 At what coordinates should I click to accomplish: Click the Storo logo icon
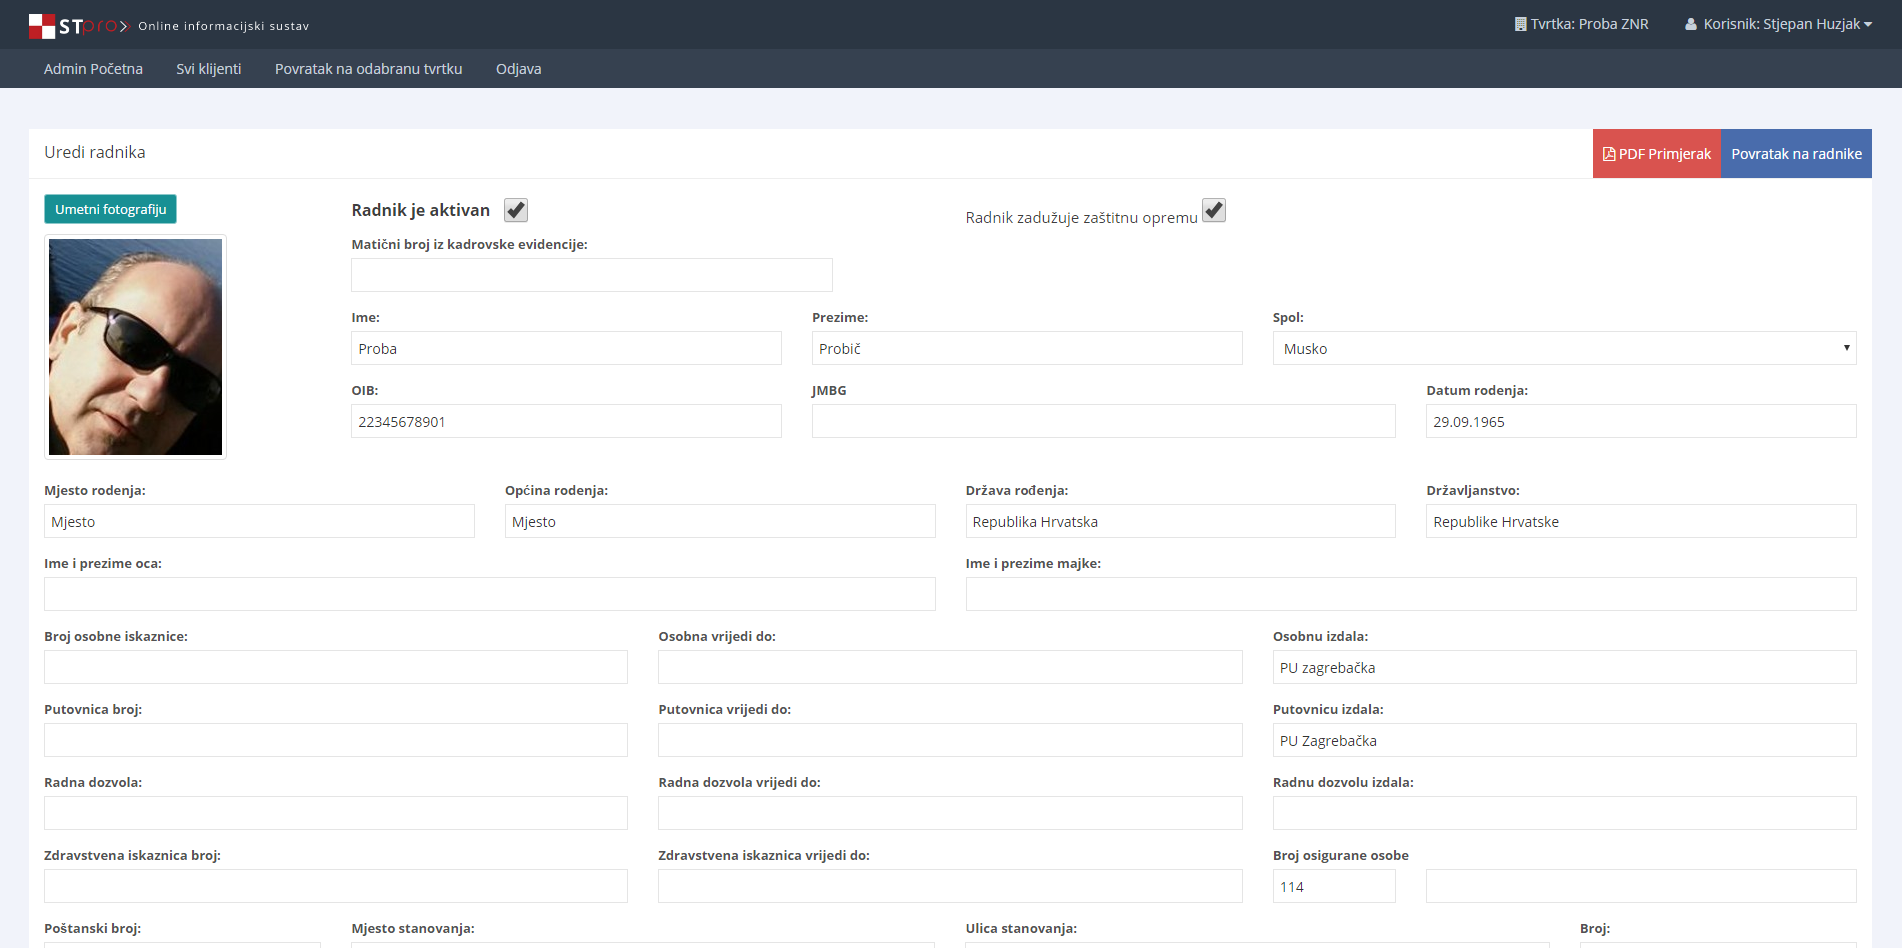tap(42, 26)
